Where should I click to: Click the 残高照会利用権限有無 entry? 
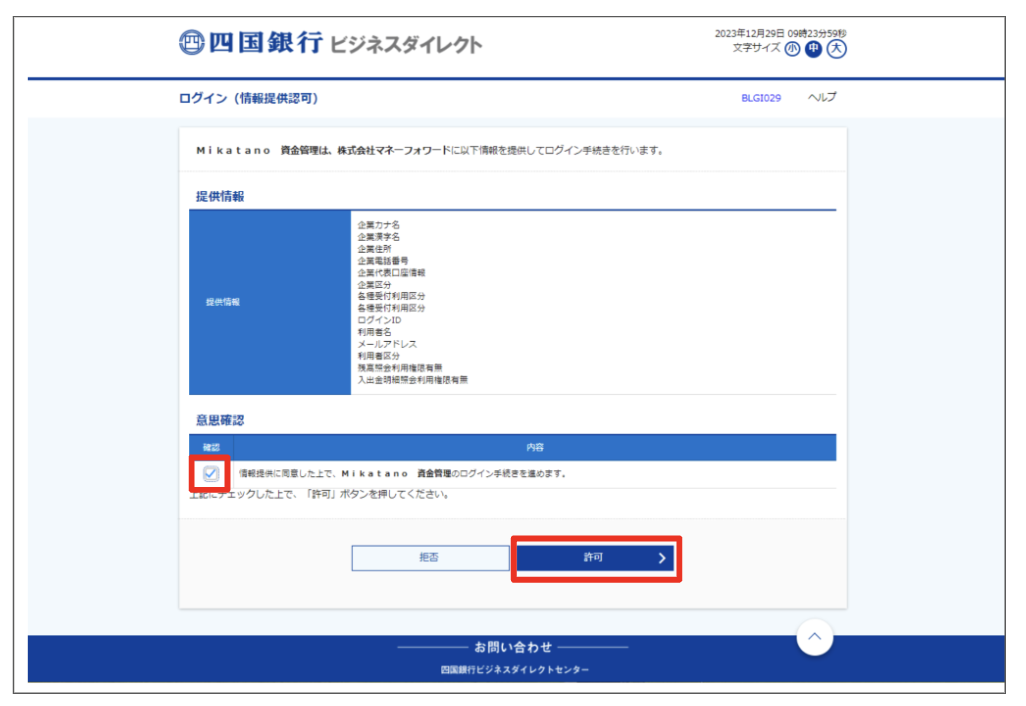pos(400,368)
